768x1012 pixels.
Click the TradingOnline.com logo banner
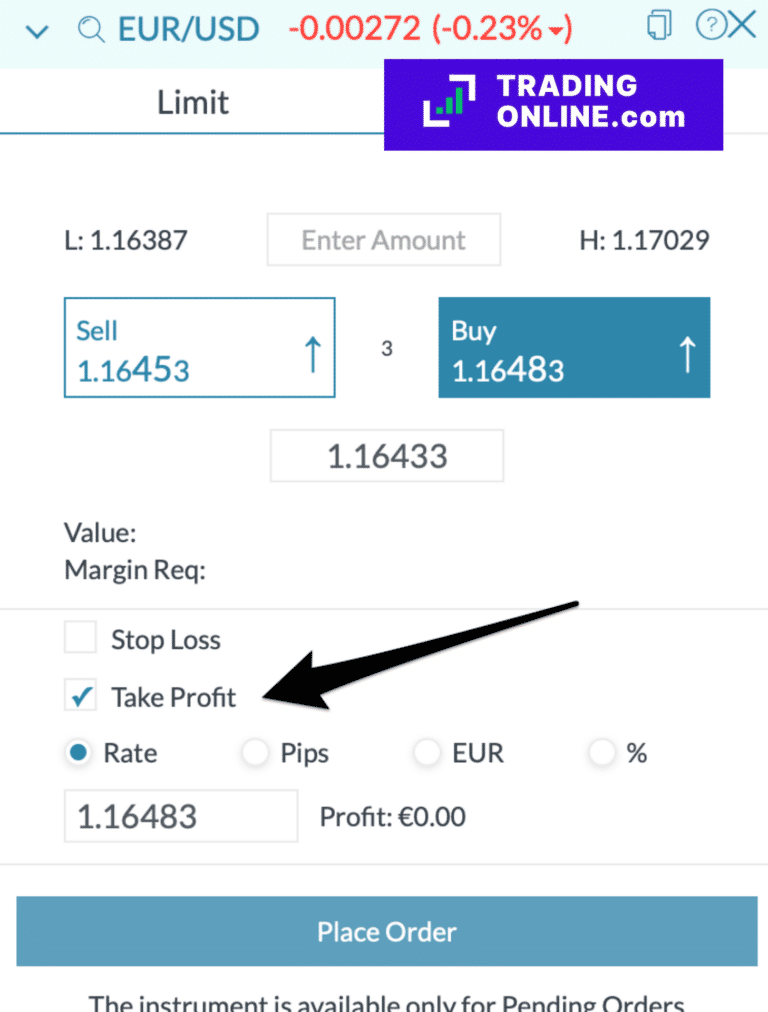tap(553, 105)
